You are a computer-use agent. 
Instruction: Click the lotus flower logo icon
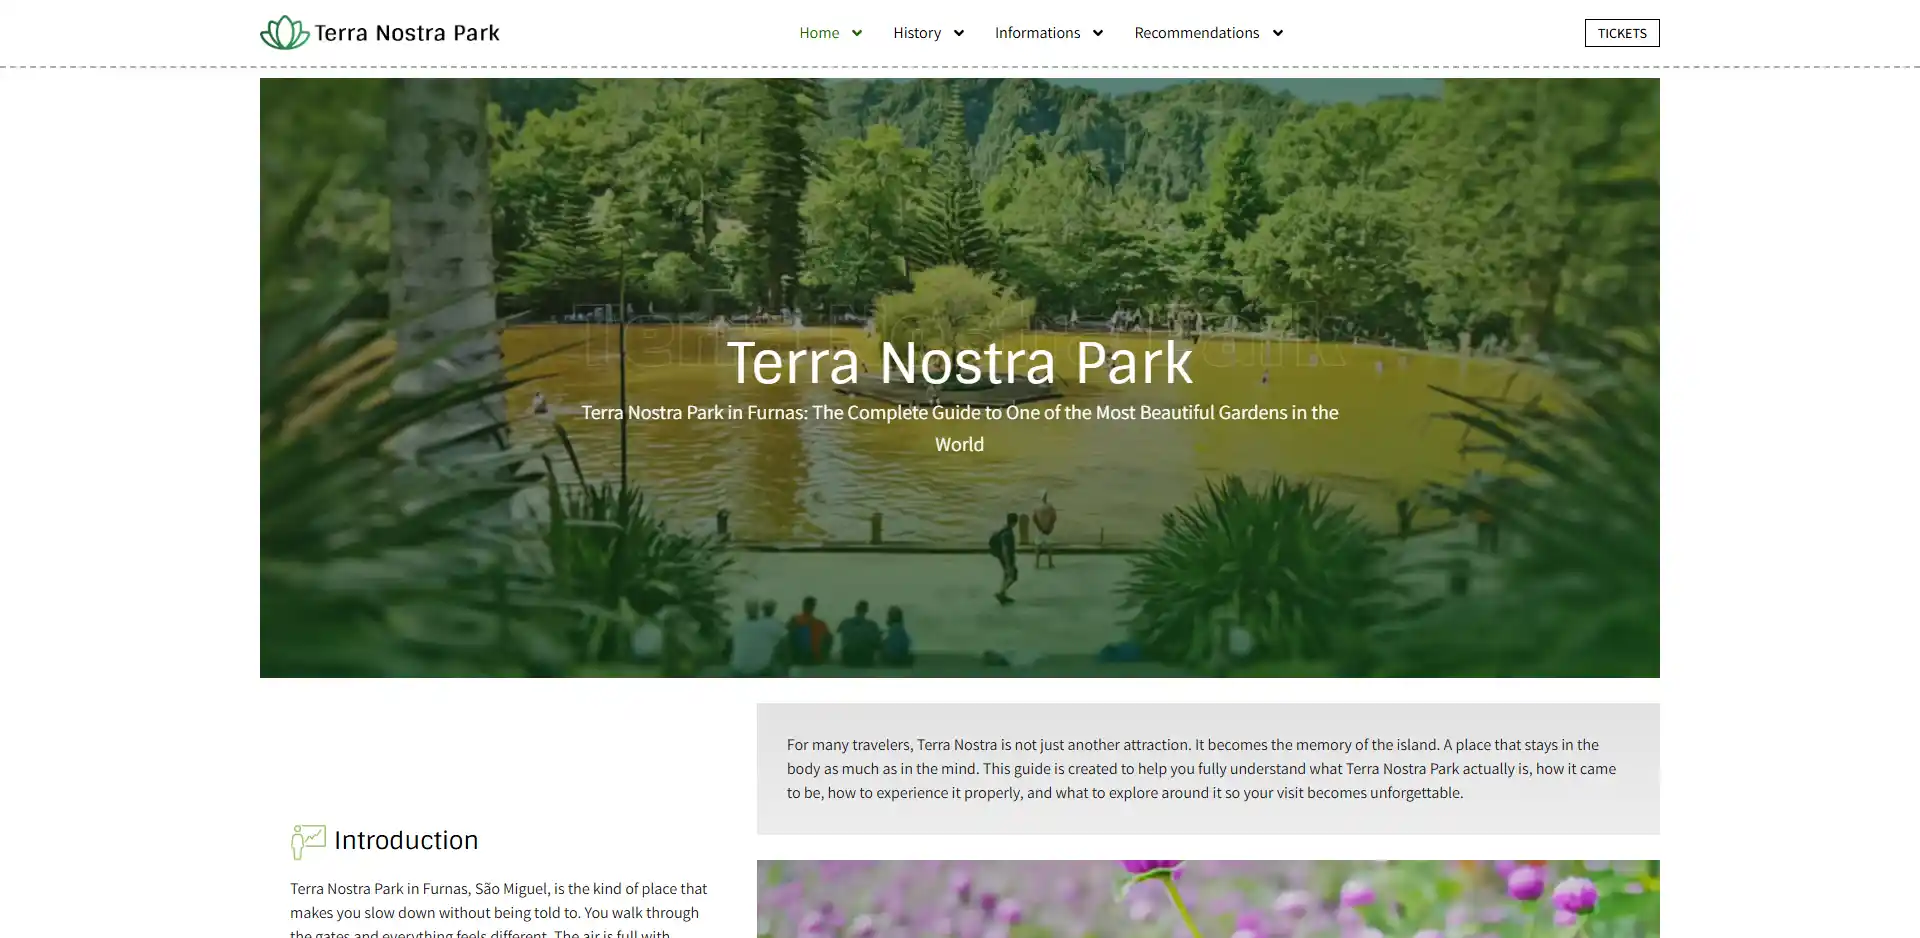[284, 33]
